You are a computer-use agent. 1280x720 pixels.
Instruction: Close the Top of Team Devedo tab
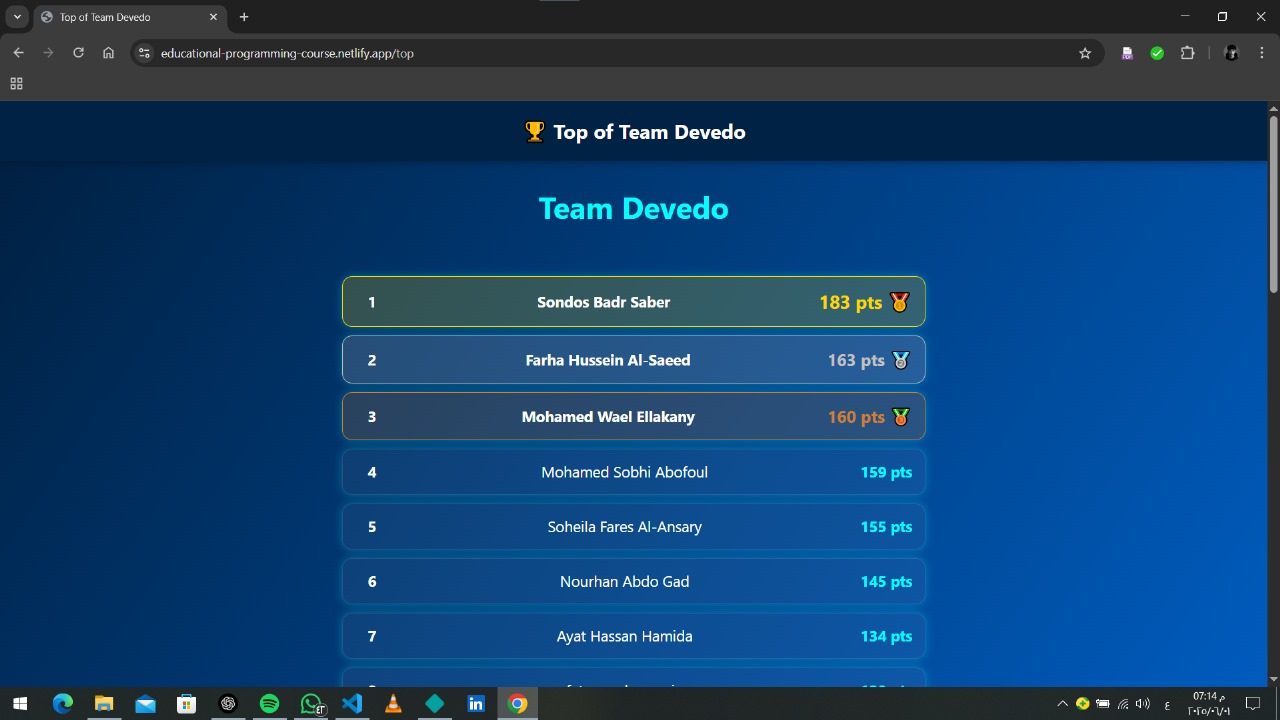213,17
